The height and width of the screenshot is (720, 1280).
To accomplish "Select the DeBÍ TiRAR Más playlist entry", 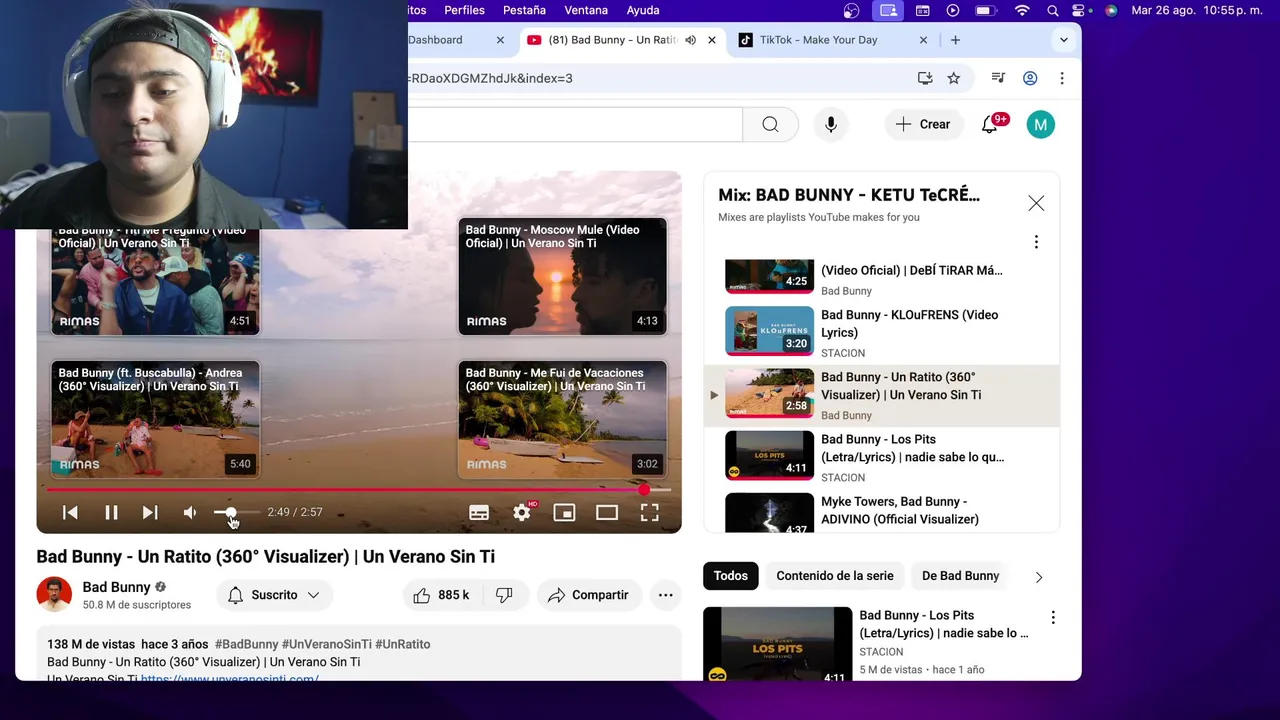I will (881, 277).
